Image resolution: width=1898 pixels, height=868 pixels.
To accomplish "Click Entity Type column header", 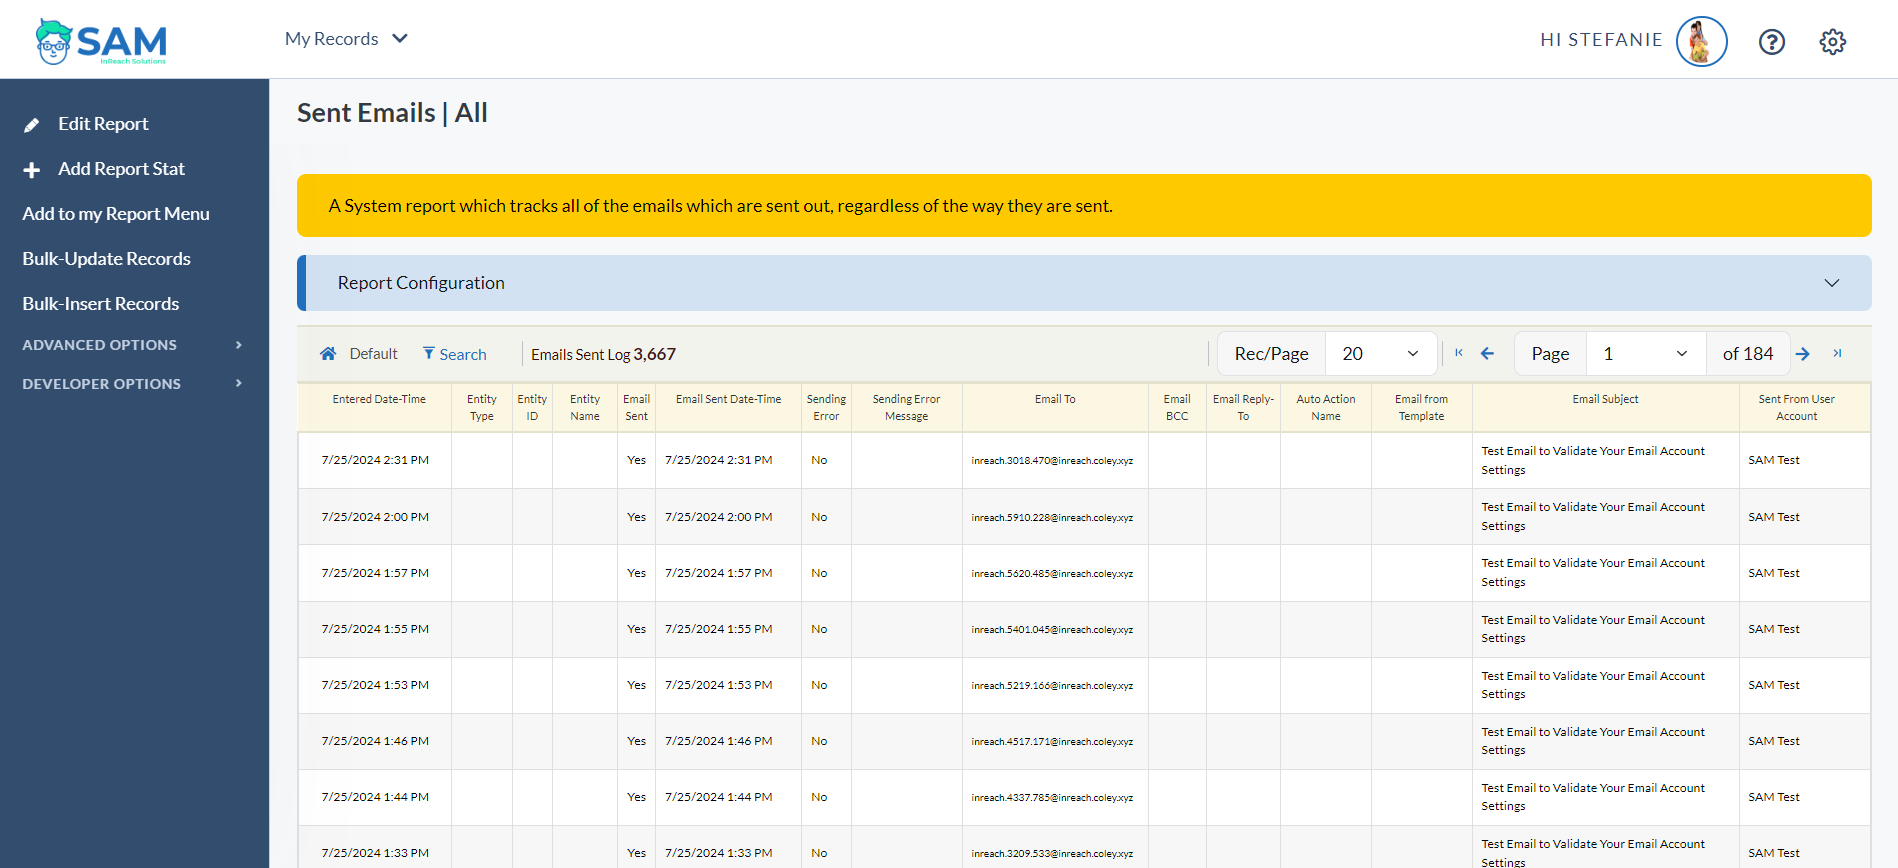I will [x=481, y=407].
